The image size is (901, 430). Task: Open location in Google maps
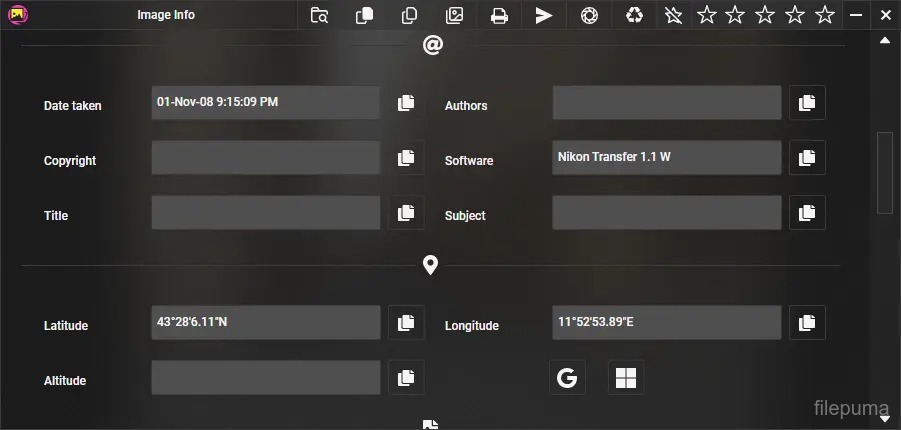[x=567, y=377]
